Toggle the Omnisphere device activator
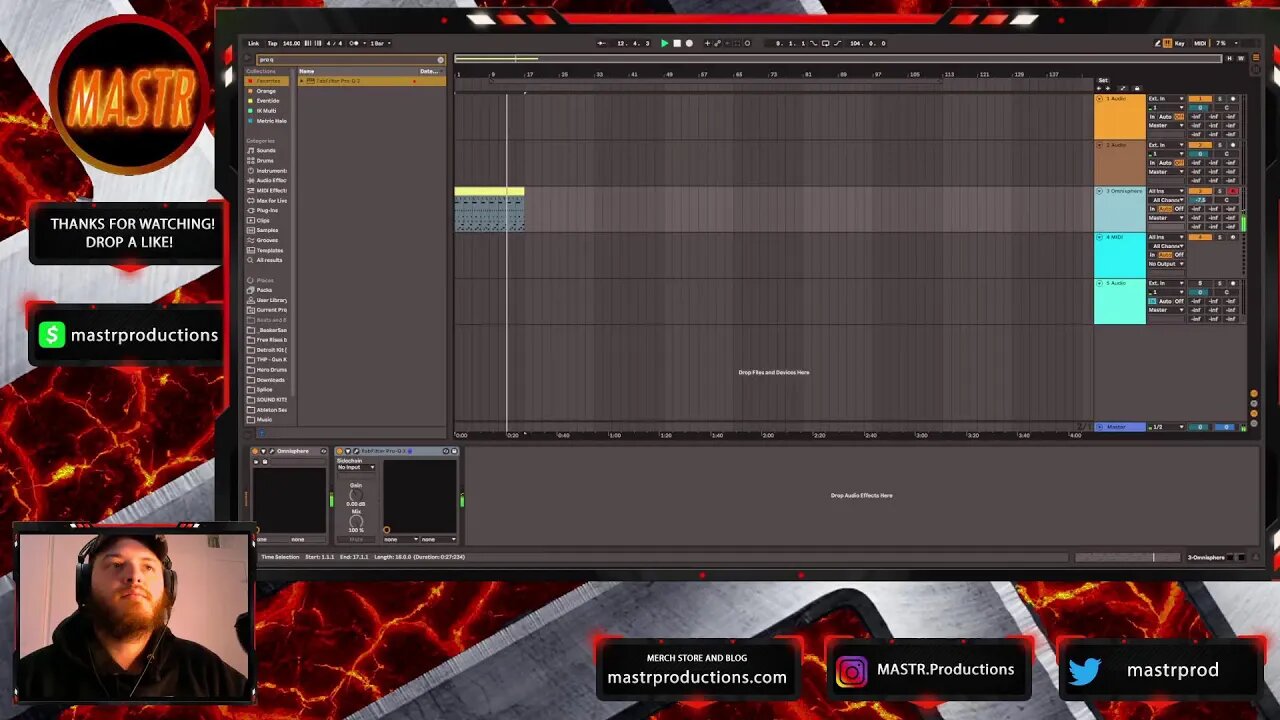Screen dimensions: 1280x720 tap(254, 451)
